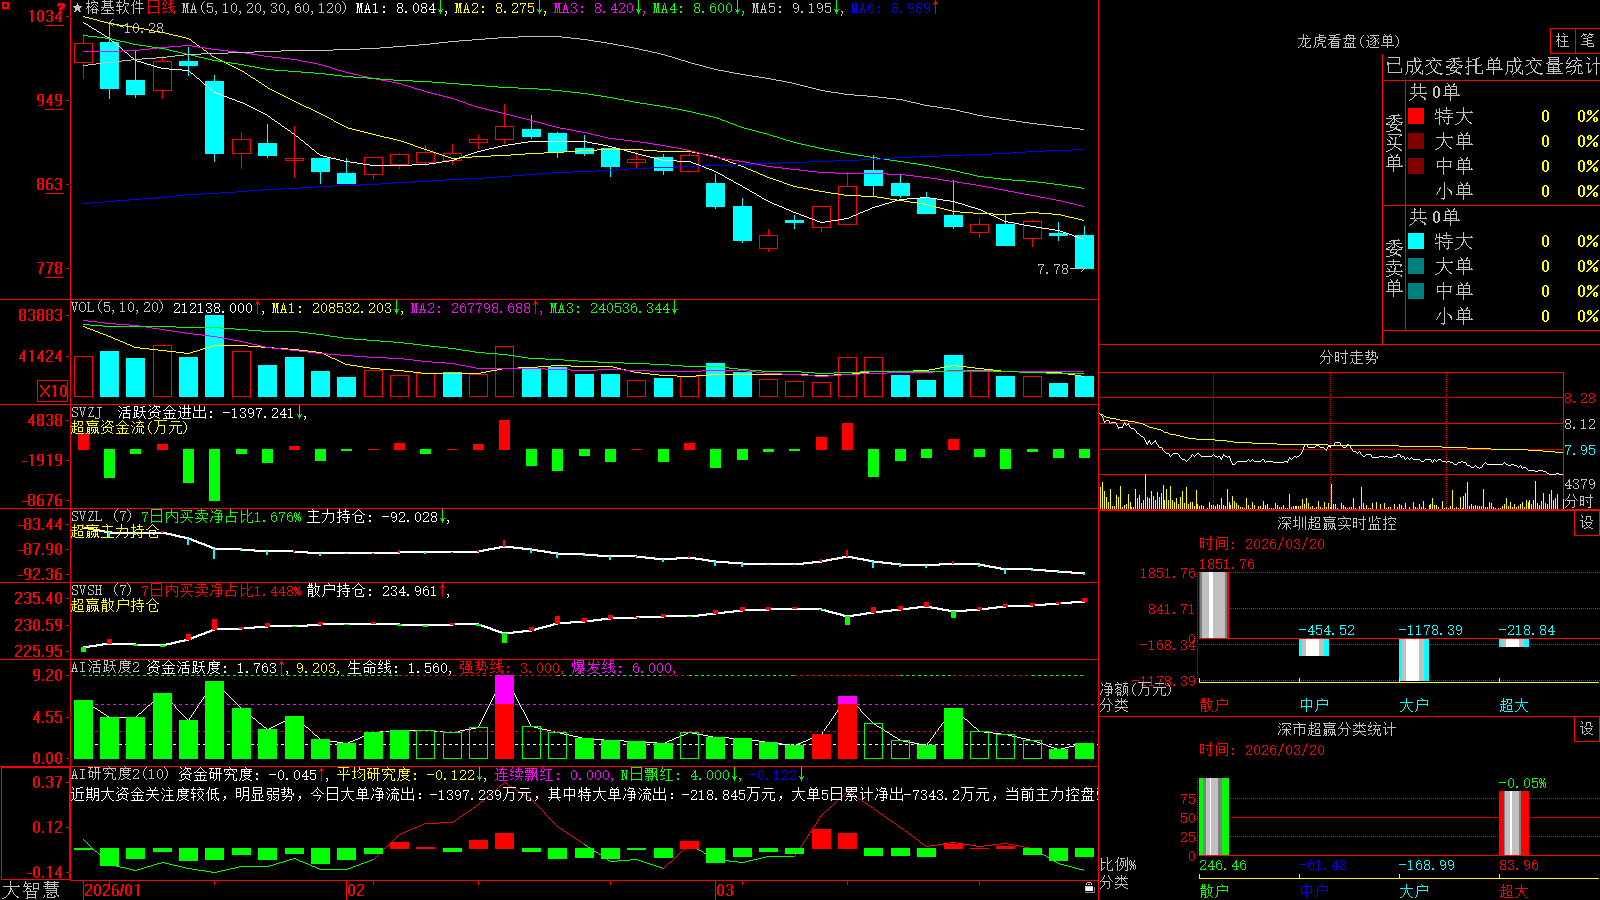Image resolution: width=1600 pixels, height=900 pixels.
Task: Click the SVSH (7) indicator label
Action: (101, 591)
